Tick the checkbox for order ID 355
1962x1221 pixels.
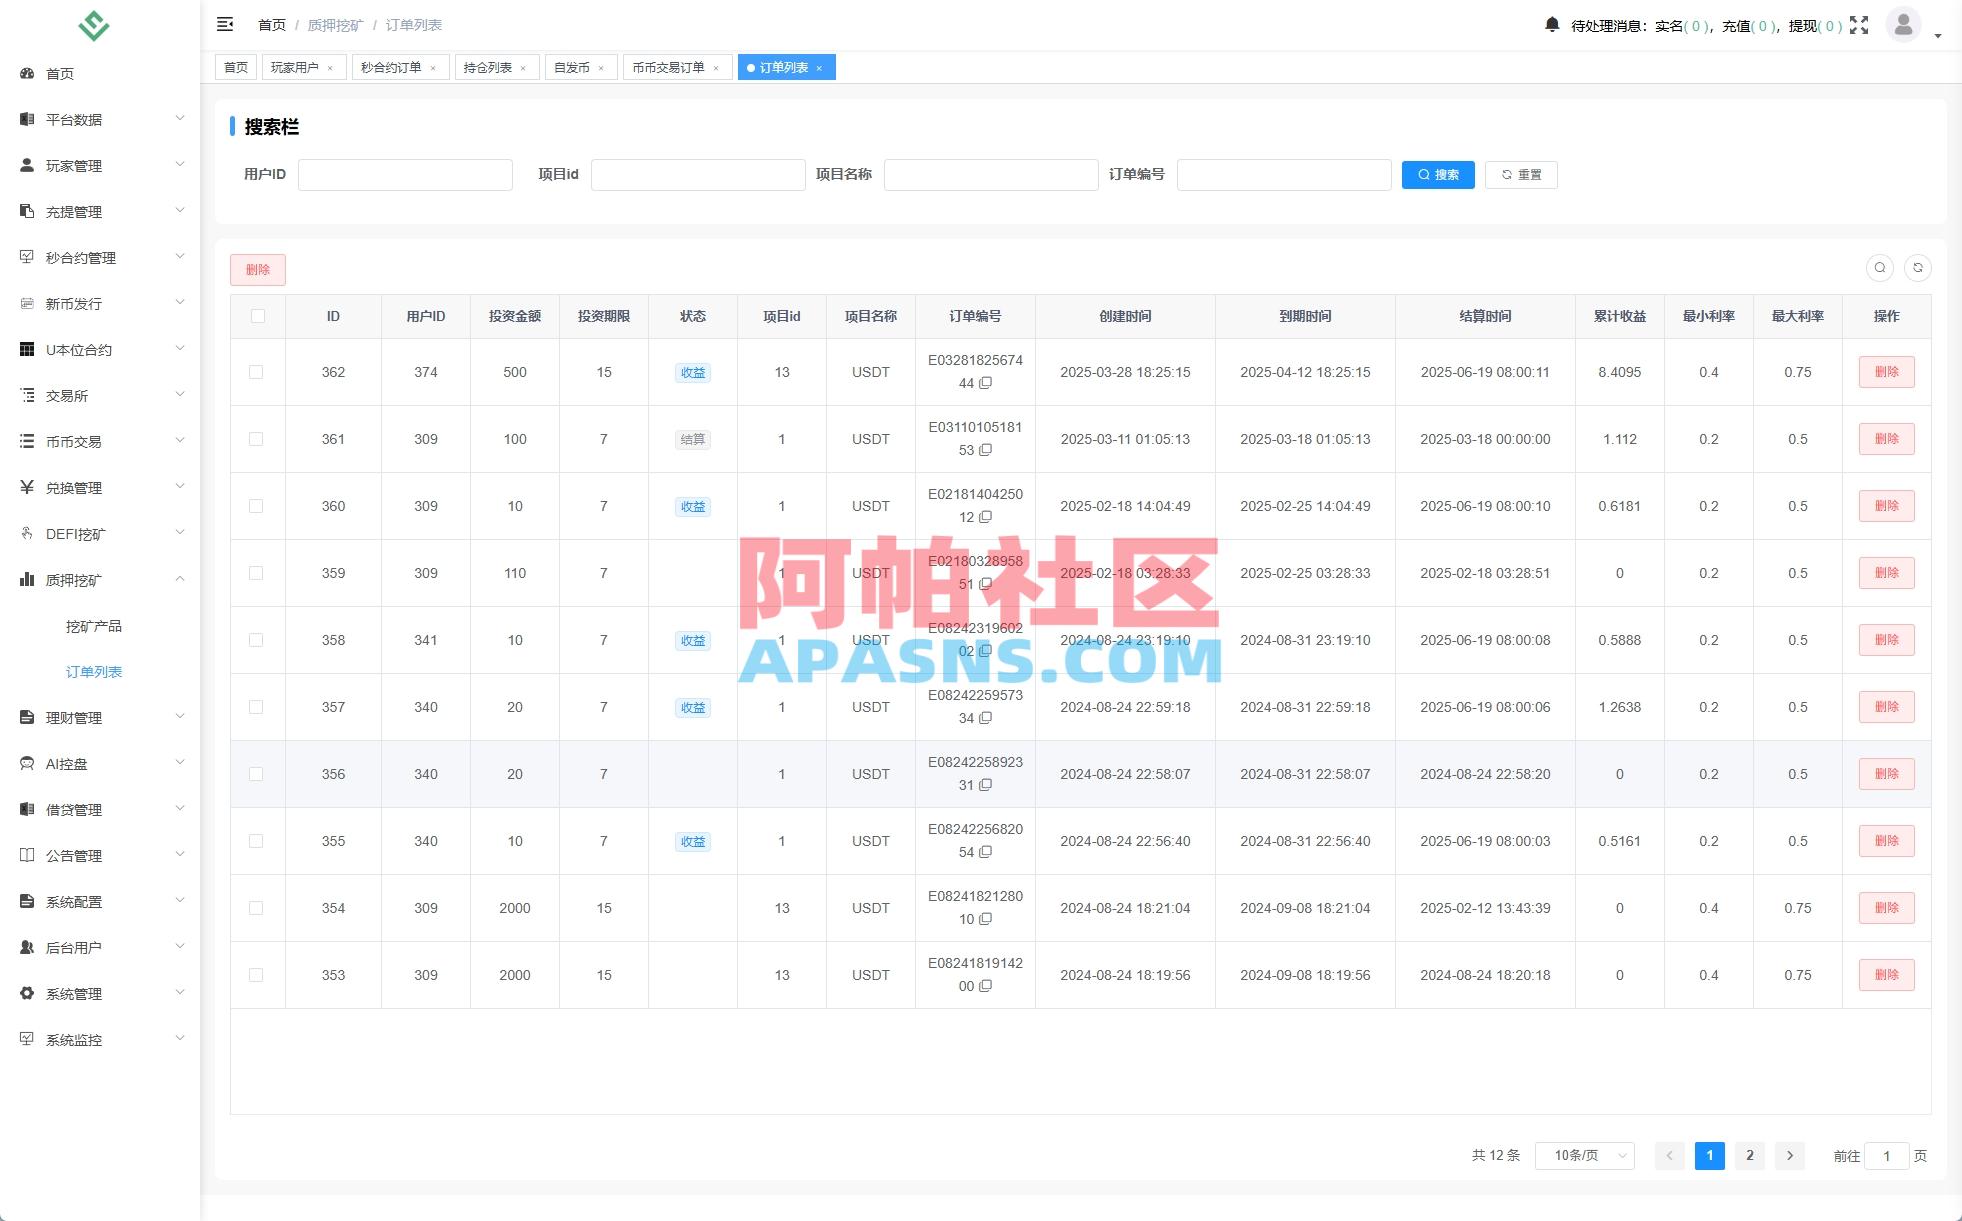257,841
